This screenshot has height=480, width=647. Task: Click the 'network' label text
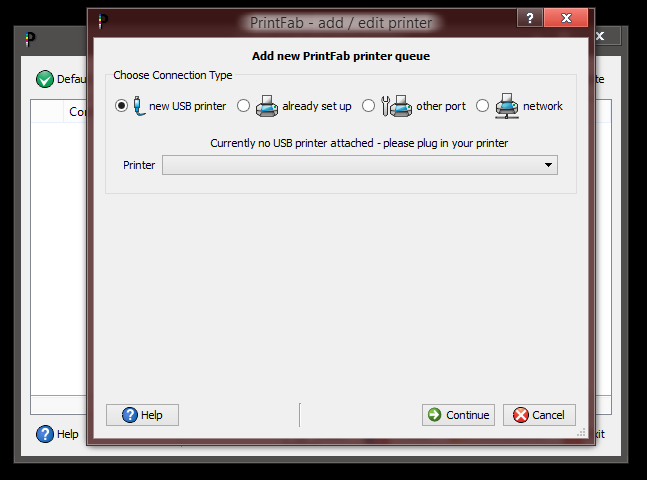click(x=543, y=106)
